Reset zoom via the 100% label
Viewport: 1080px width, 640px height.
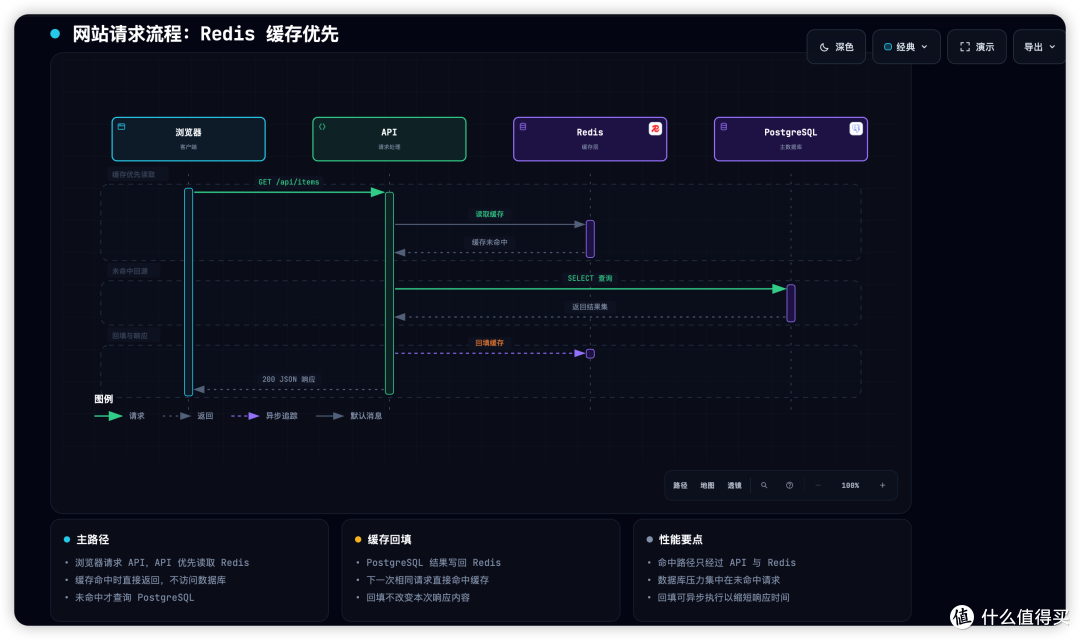(x=850, y=486)
